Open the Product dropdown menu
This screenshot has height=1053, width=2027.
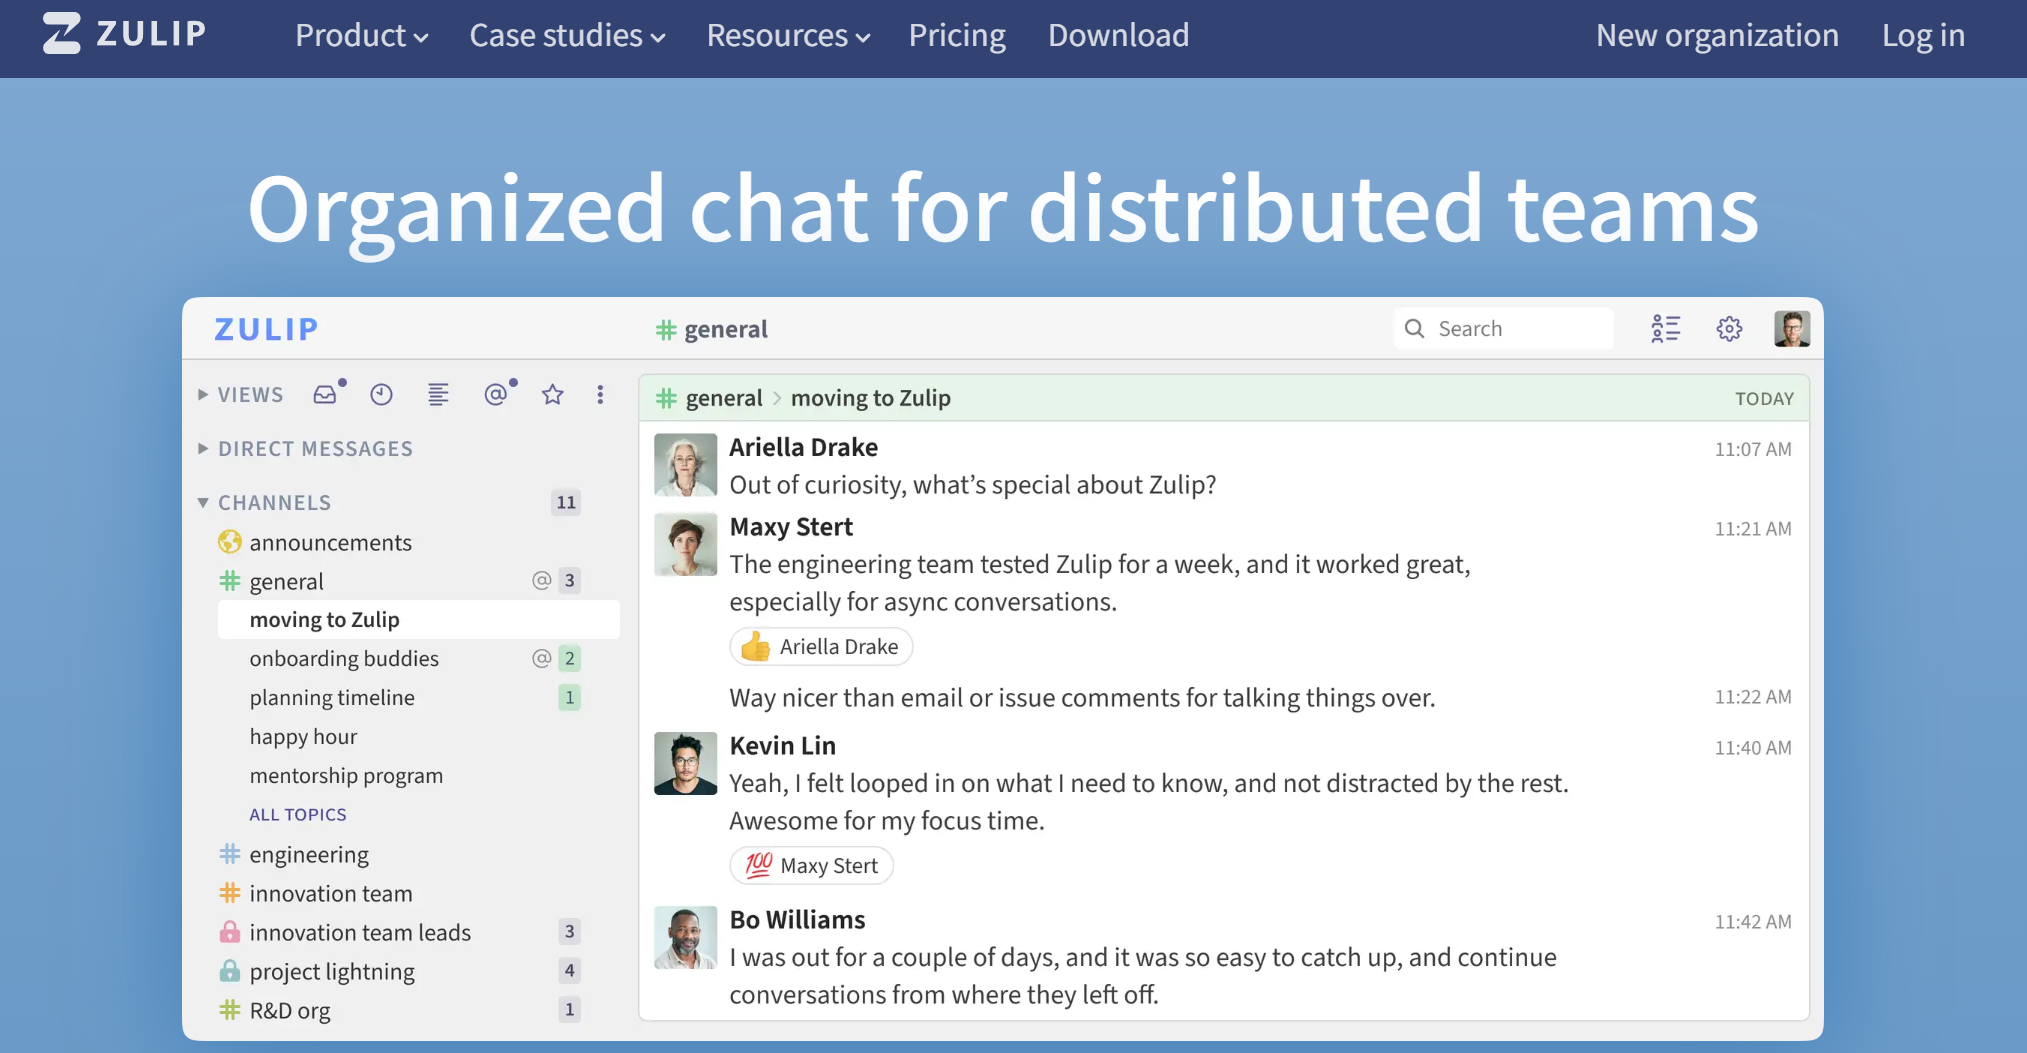coord(362,36)
